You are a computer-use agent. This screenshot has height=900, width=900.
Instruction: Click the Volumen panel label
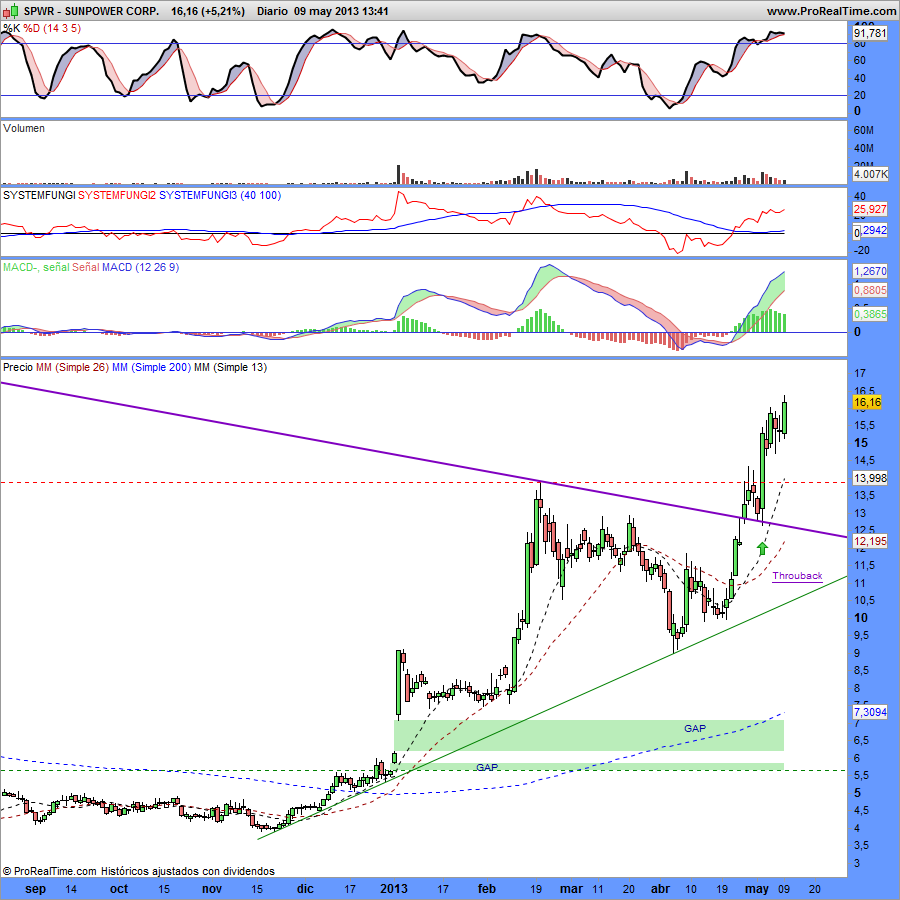[x=24, y=128]
